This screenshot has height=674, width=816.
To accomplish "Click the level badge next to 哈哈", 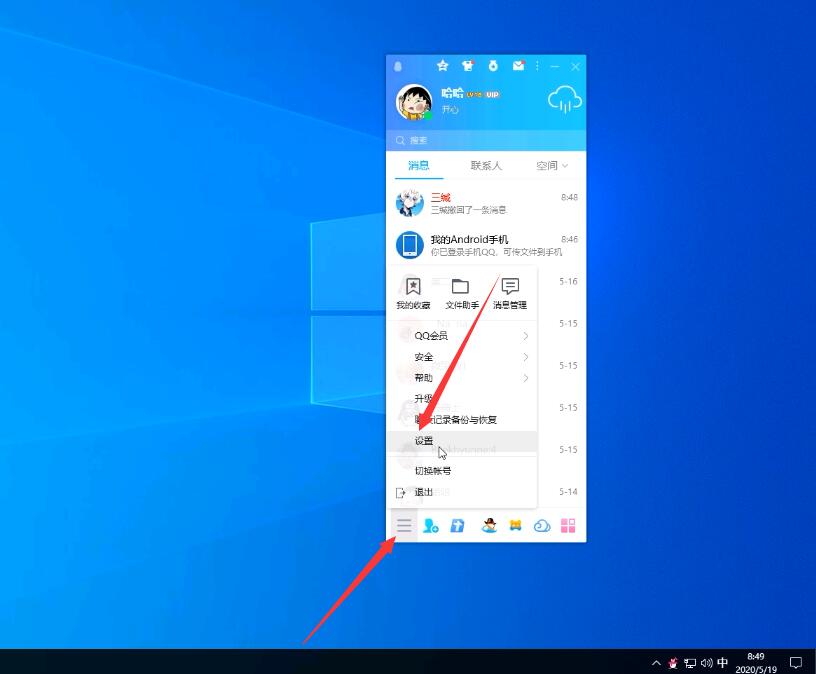I will 474,95.
